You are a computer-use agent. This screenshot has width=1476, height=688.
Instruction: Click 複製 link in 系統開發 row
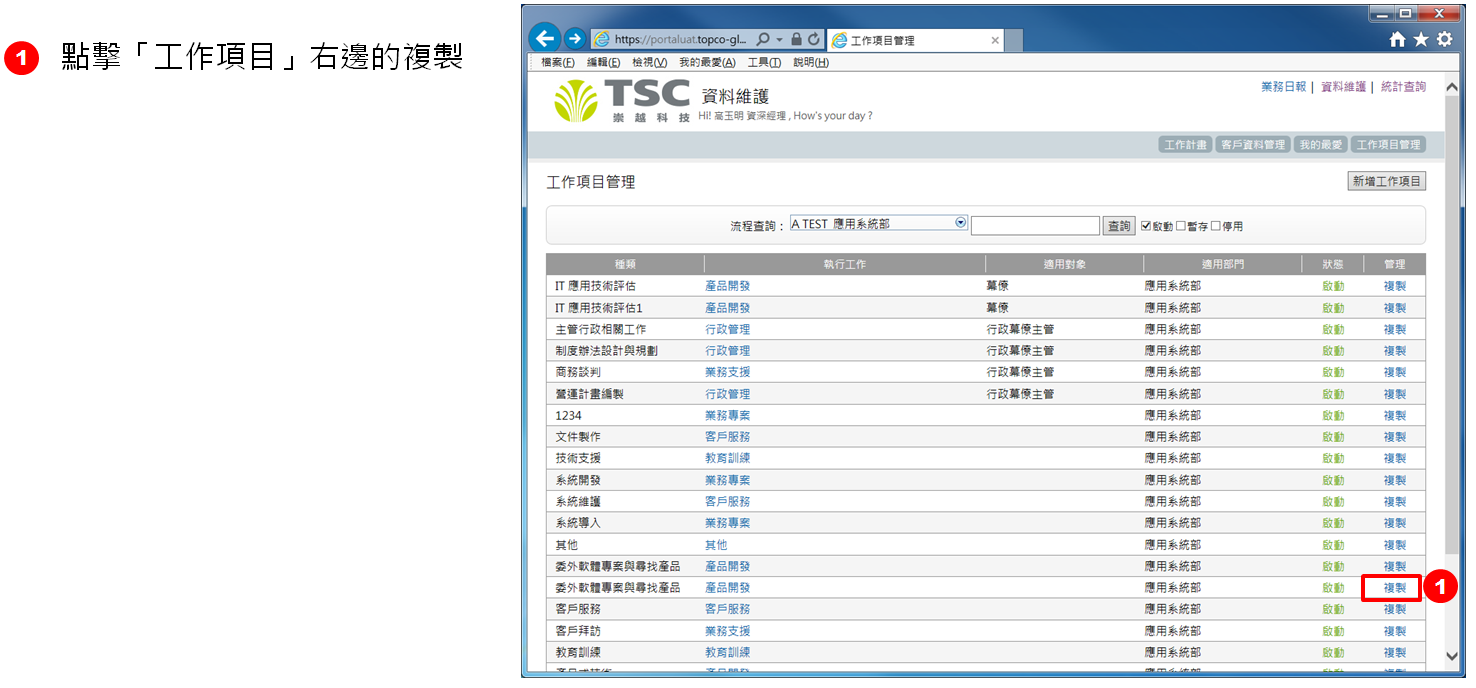(x=1394, y=480)
